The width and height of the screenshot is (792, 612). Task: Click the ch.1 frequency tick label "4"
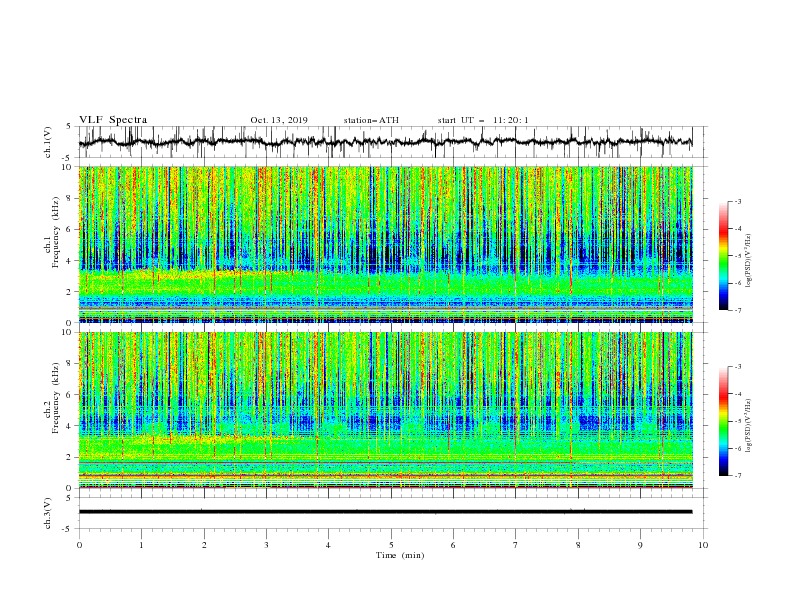pos(70,261)
